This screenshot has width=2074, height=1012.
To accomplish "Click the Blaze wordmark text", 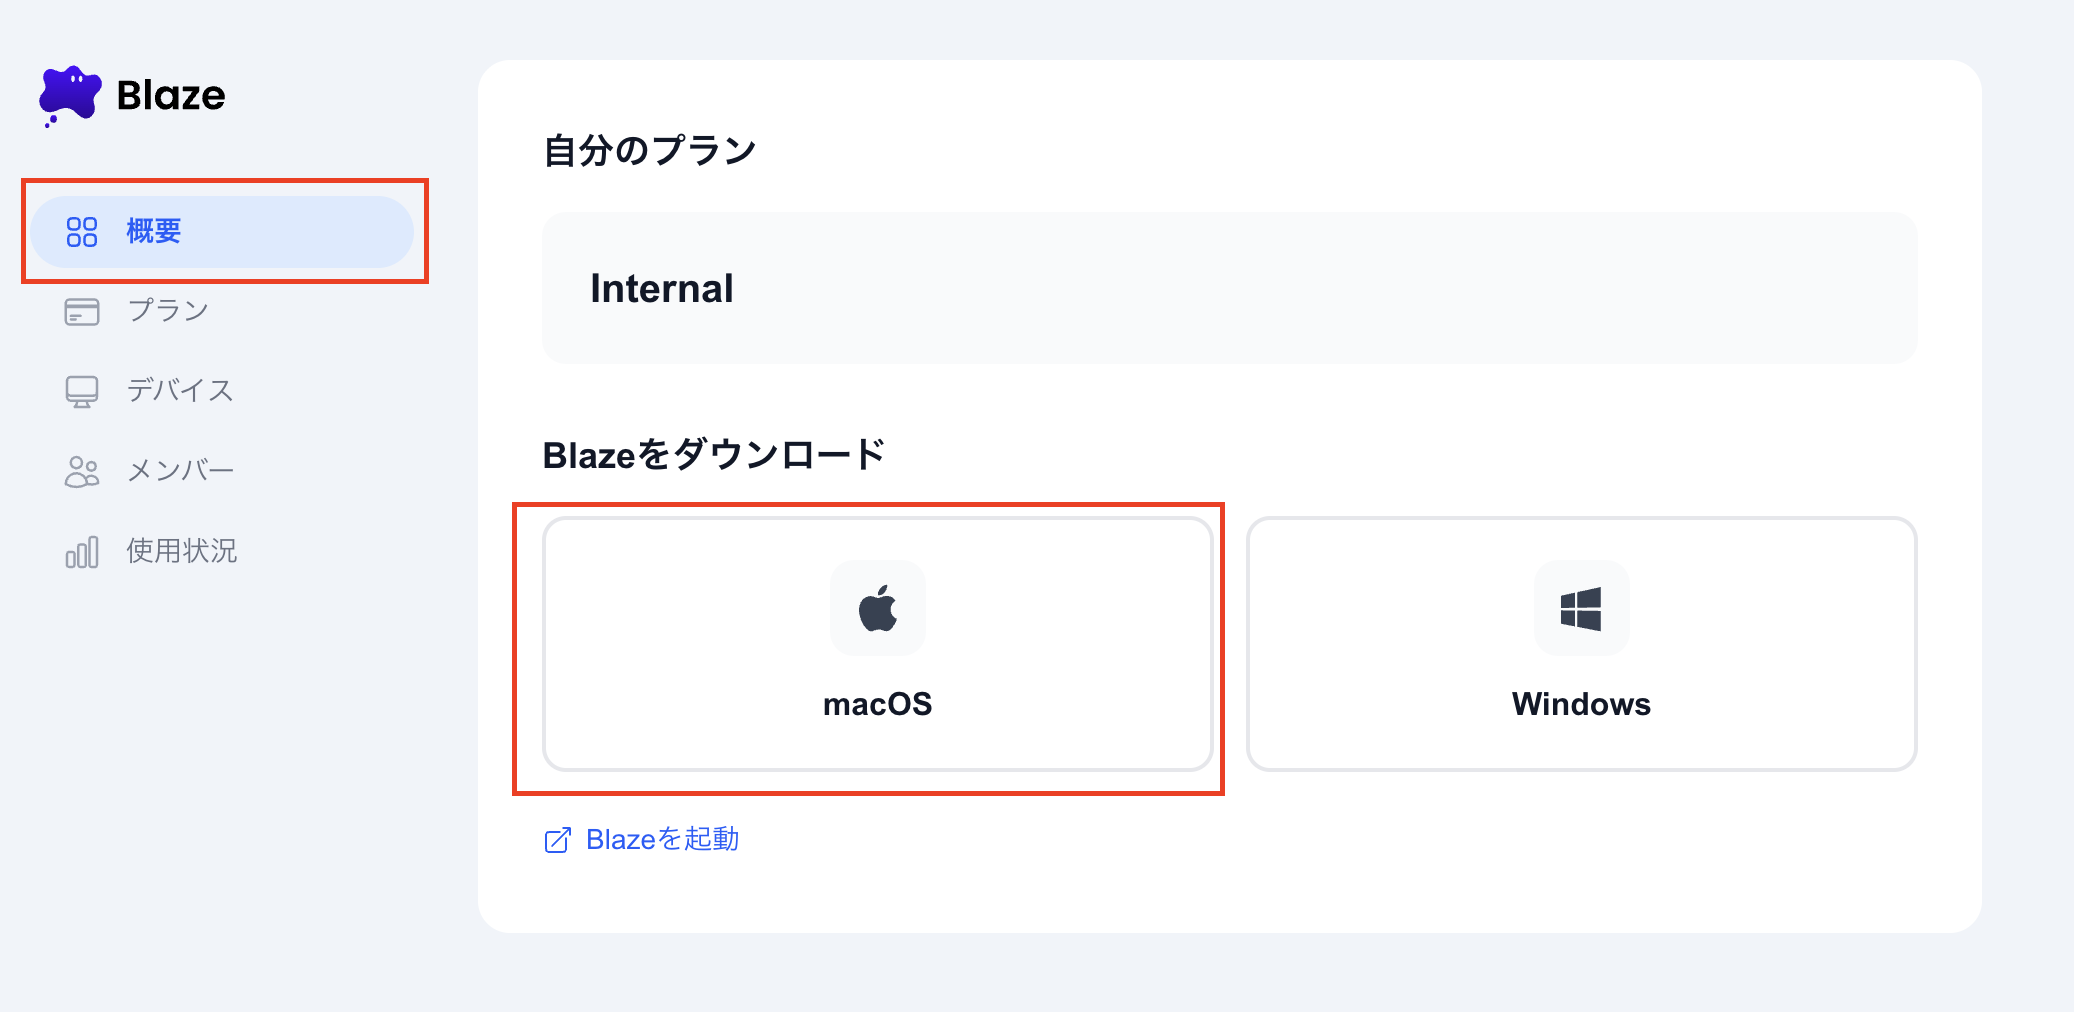I will (x=171, y=96).
